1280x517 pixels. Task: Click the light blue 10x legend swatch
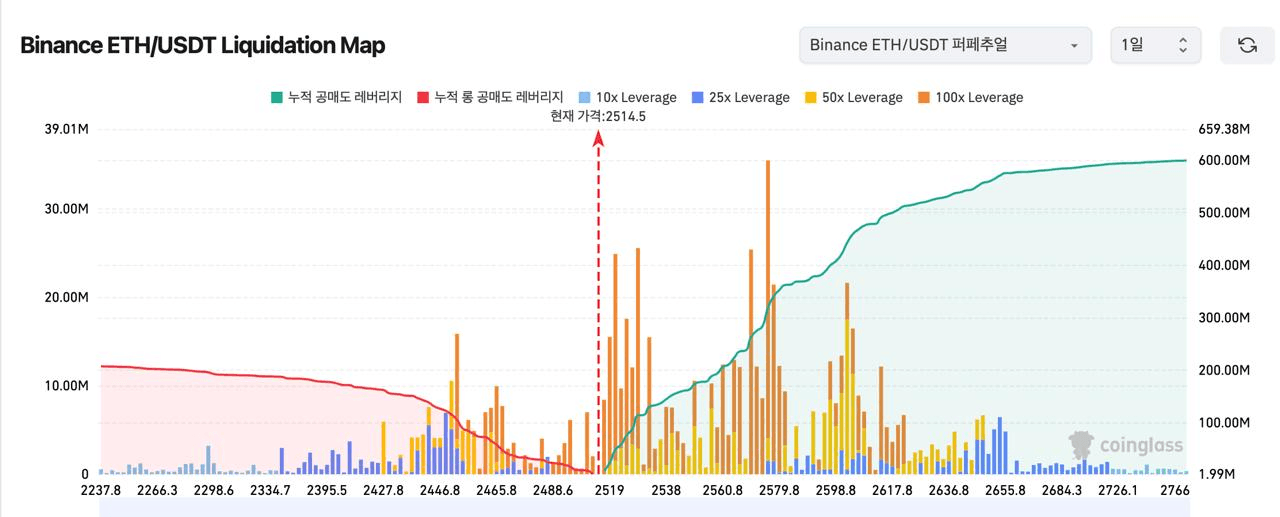point(584,97)
